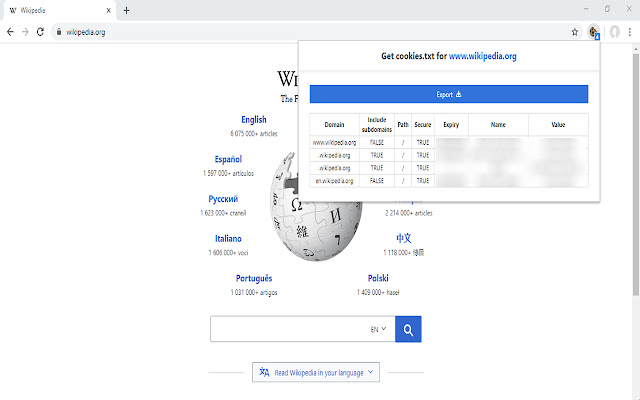Click the en.wikipedia.org domain cell
This screenshot has width=640, height=400.
tap(334, 180)
